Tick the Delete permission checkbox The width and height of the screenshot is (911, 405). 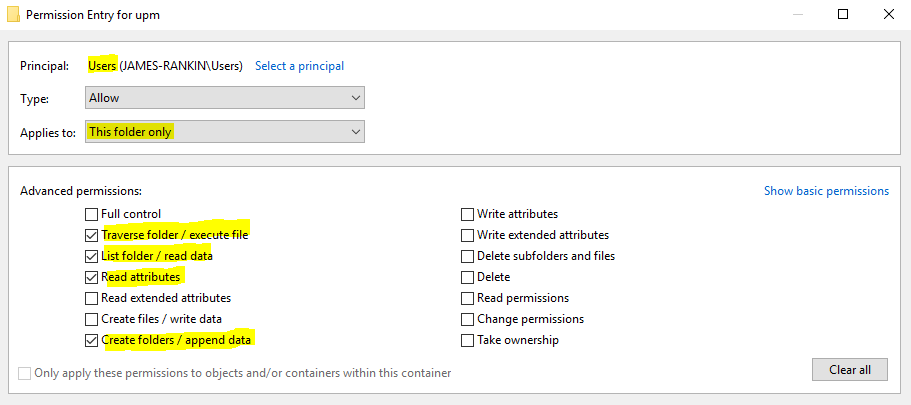(467, 277)
